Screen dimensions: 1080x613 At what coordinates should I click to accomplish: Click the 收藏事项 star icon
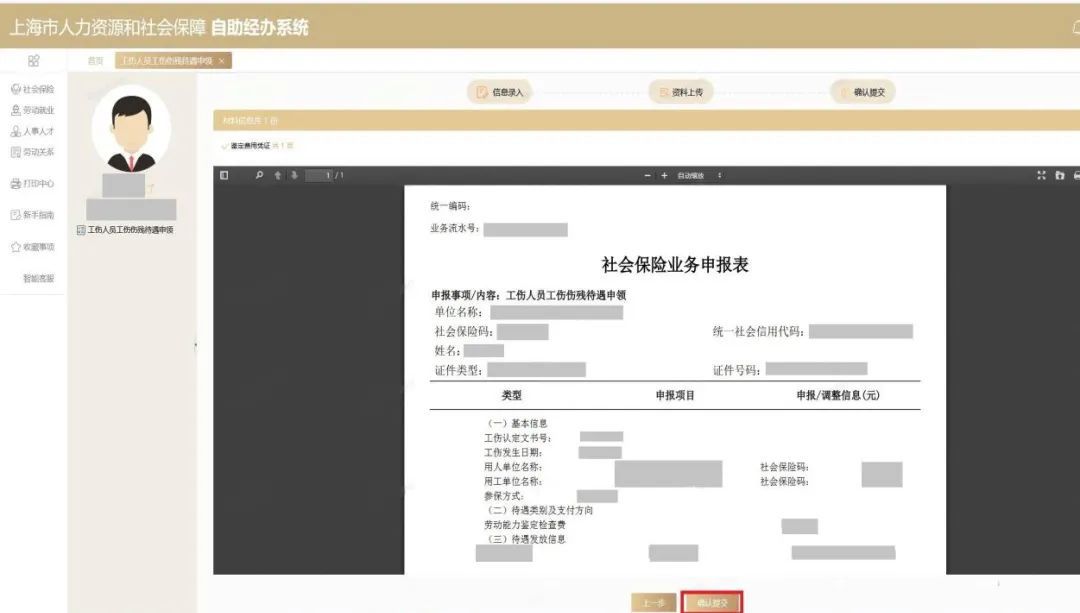click(15, 247)
